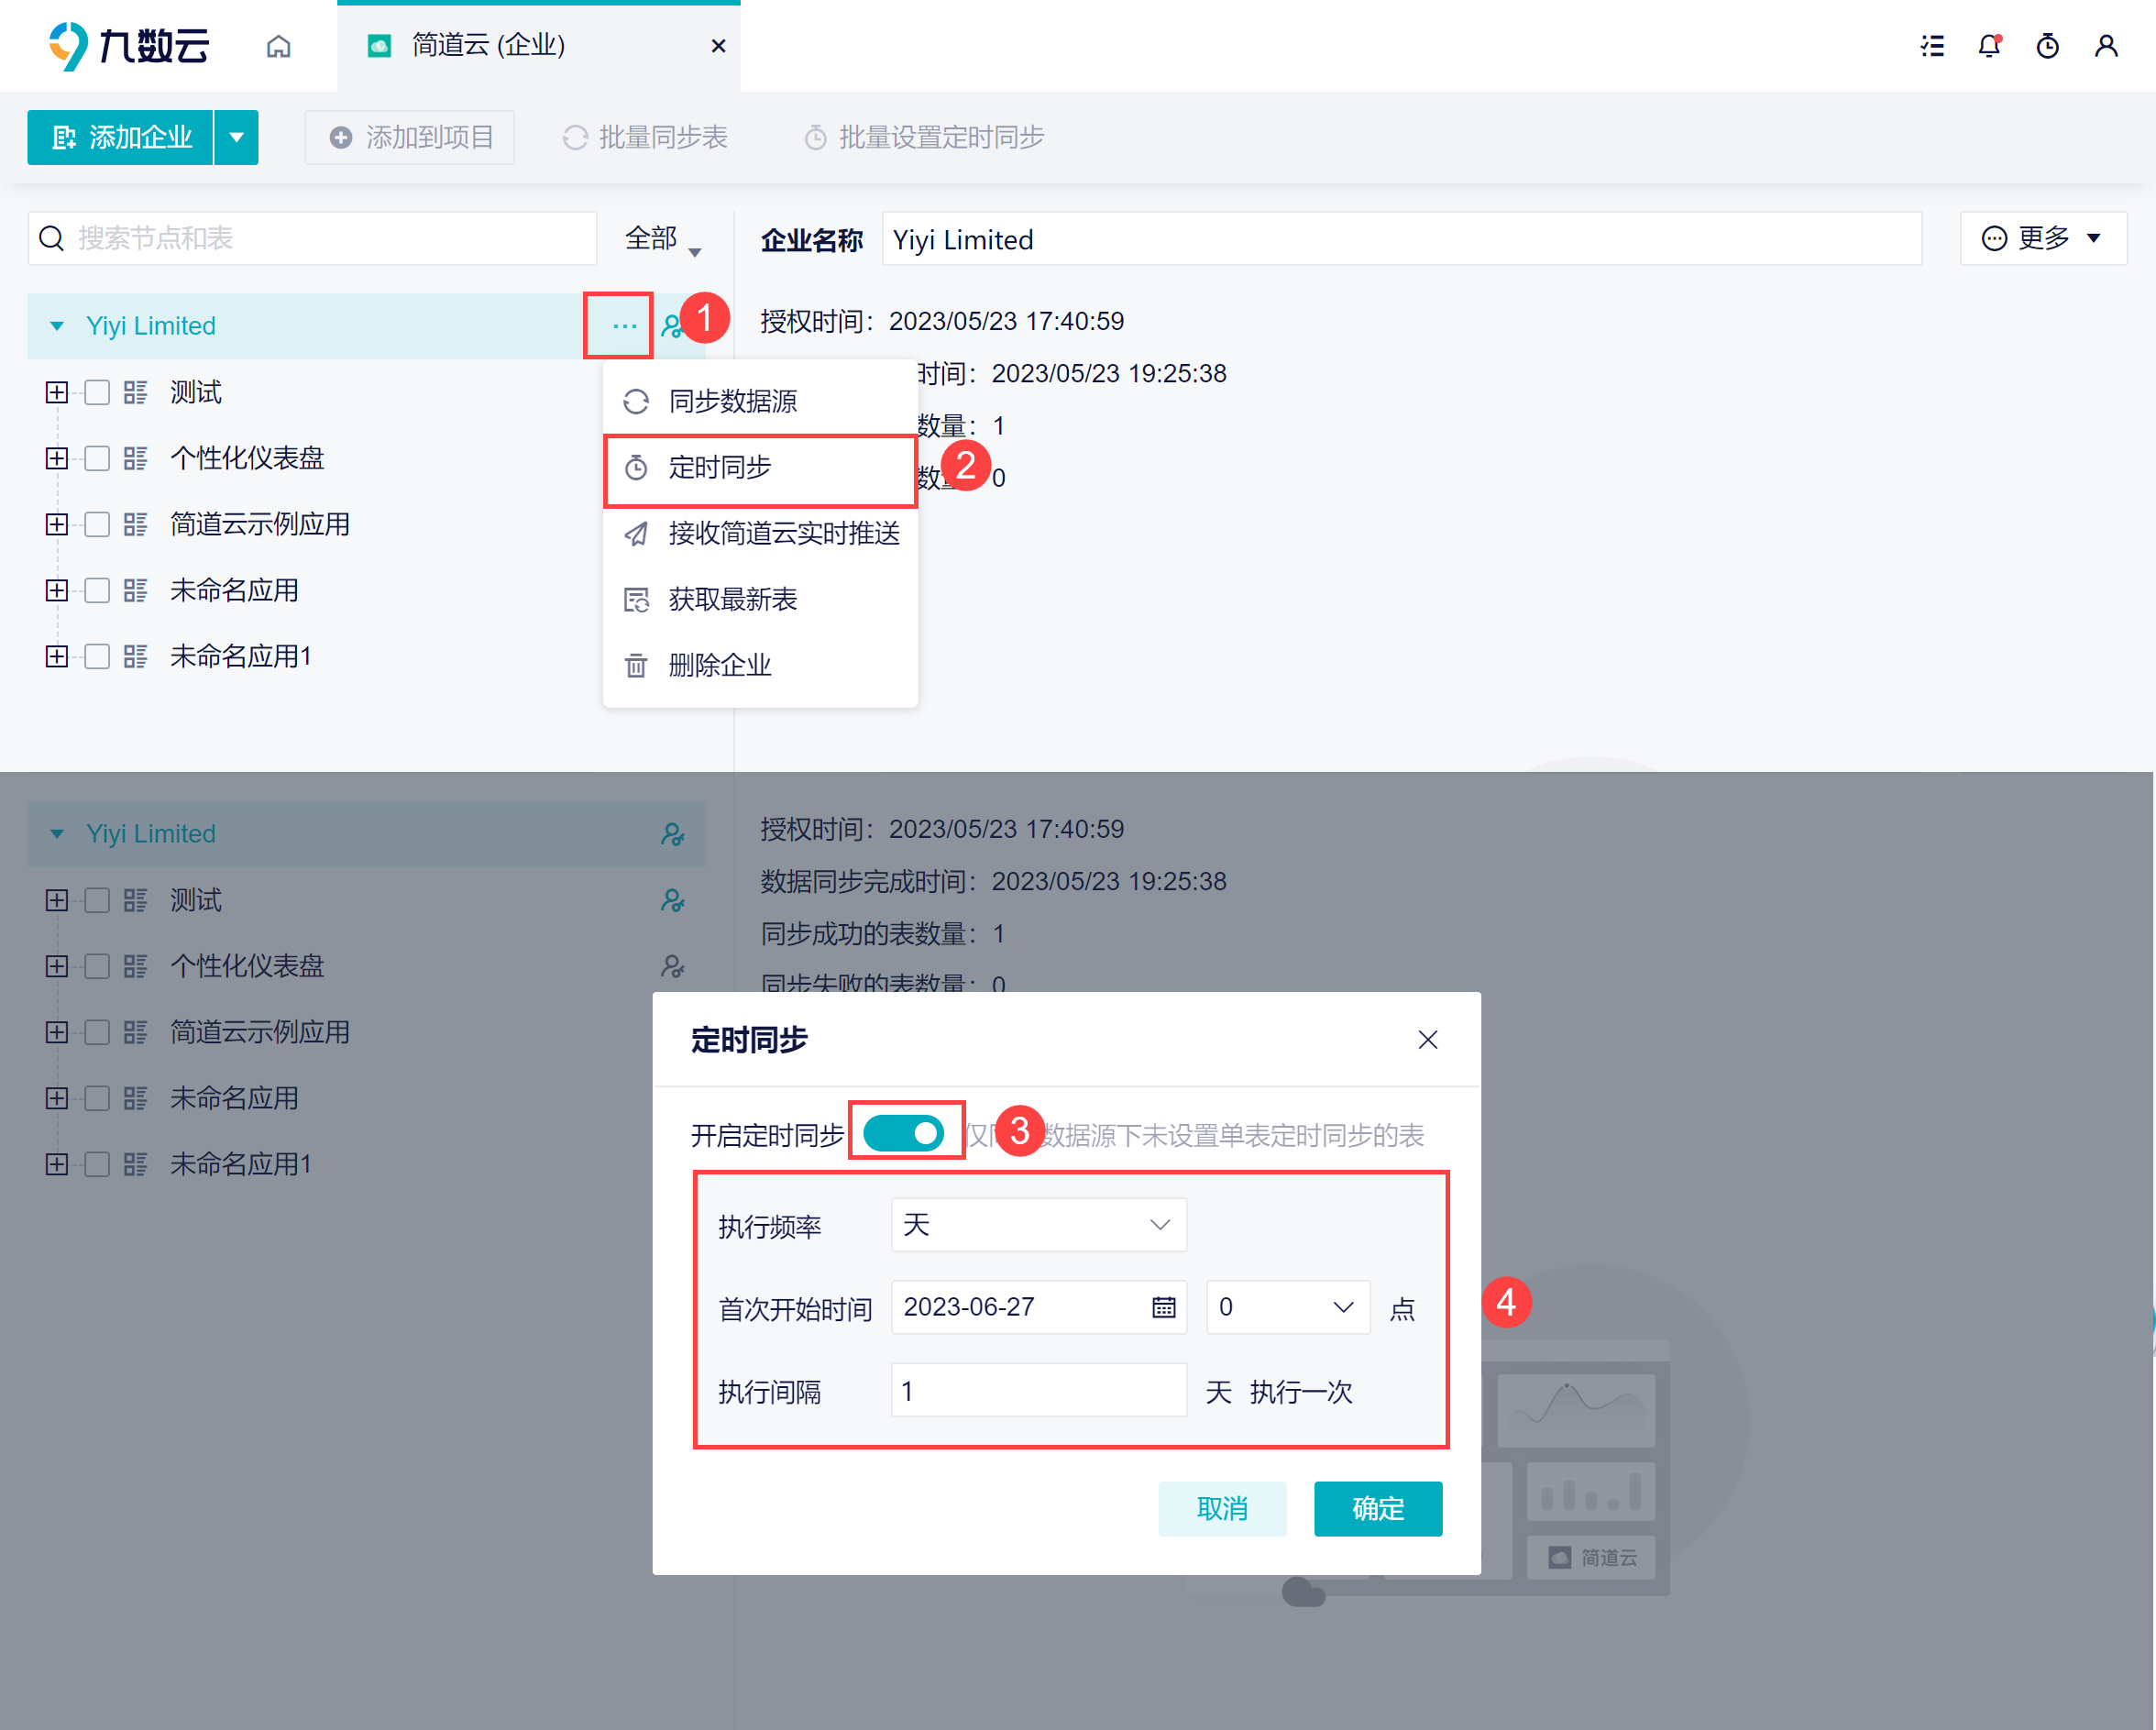Click the 确定 button

point(1377,1509)
